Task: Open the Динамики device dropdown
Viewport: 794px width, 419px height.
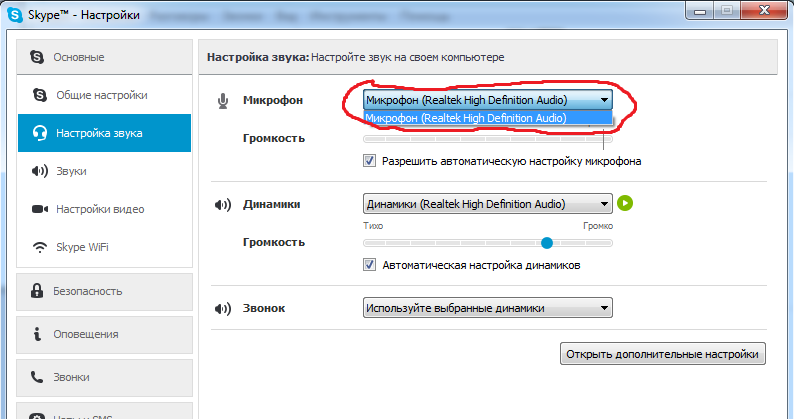Action: coord(488,204)
